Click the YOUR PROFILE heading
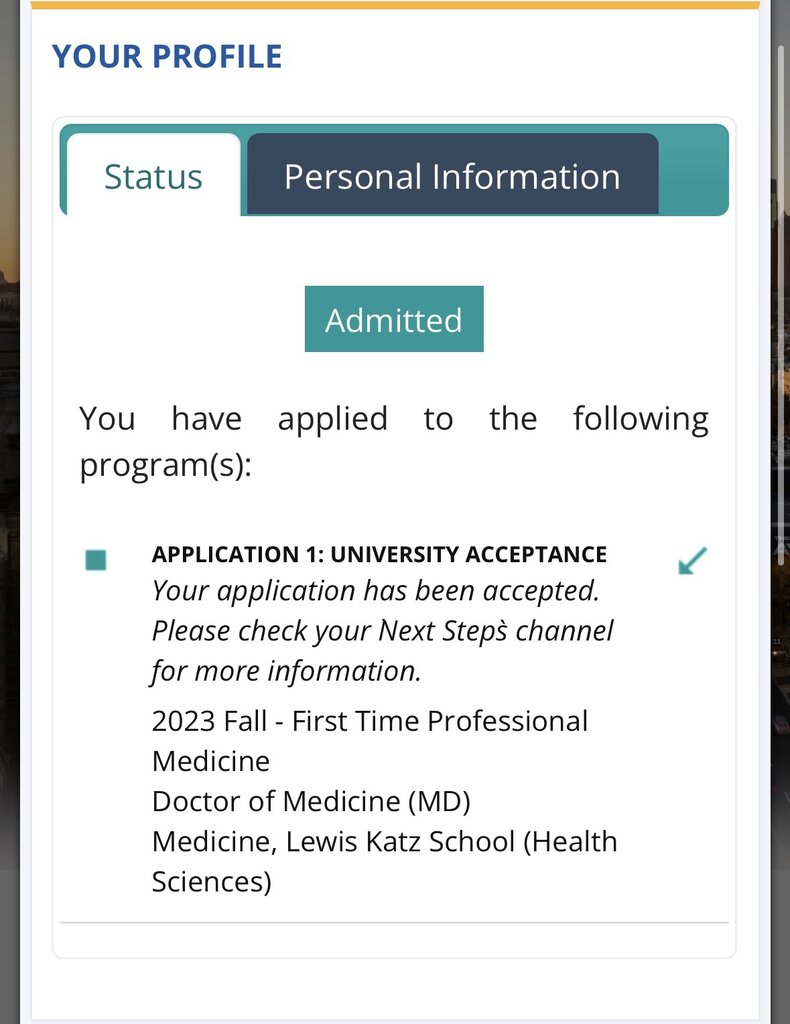Screen dimensions: 790x1024 [167, 56]
